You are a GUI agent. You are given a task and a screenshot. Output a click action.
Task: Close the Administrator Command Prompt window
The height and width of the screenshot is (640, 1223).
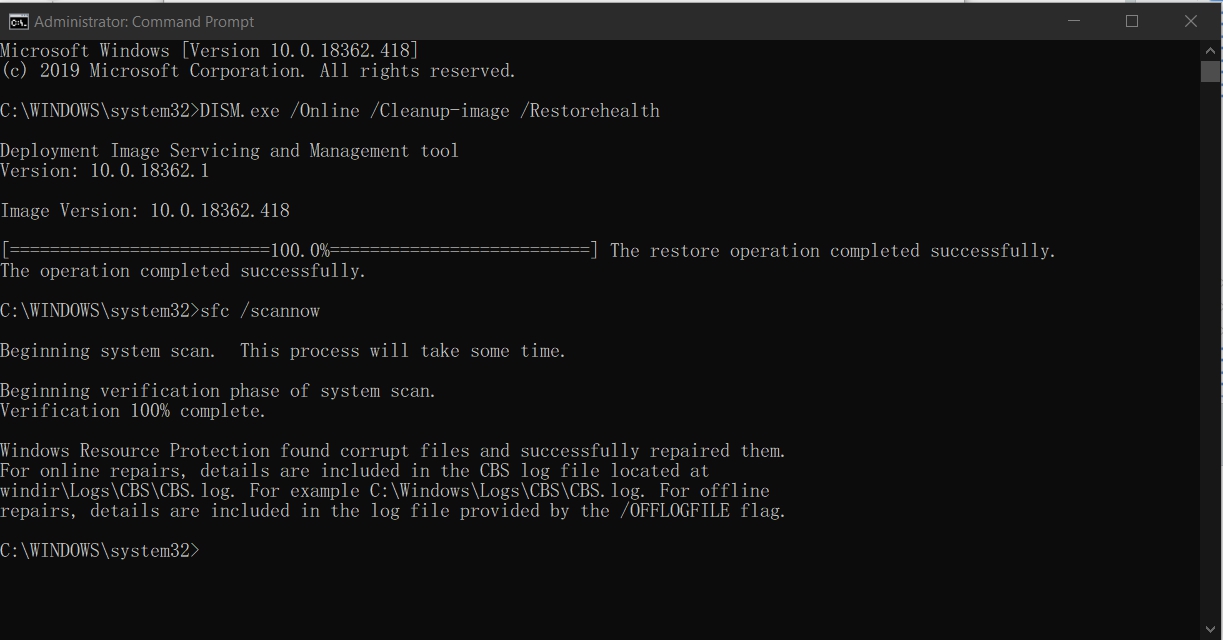1190,21
